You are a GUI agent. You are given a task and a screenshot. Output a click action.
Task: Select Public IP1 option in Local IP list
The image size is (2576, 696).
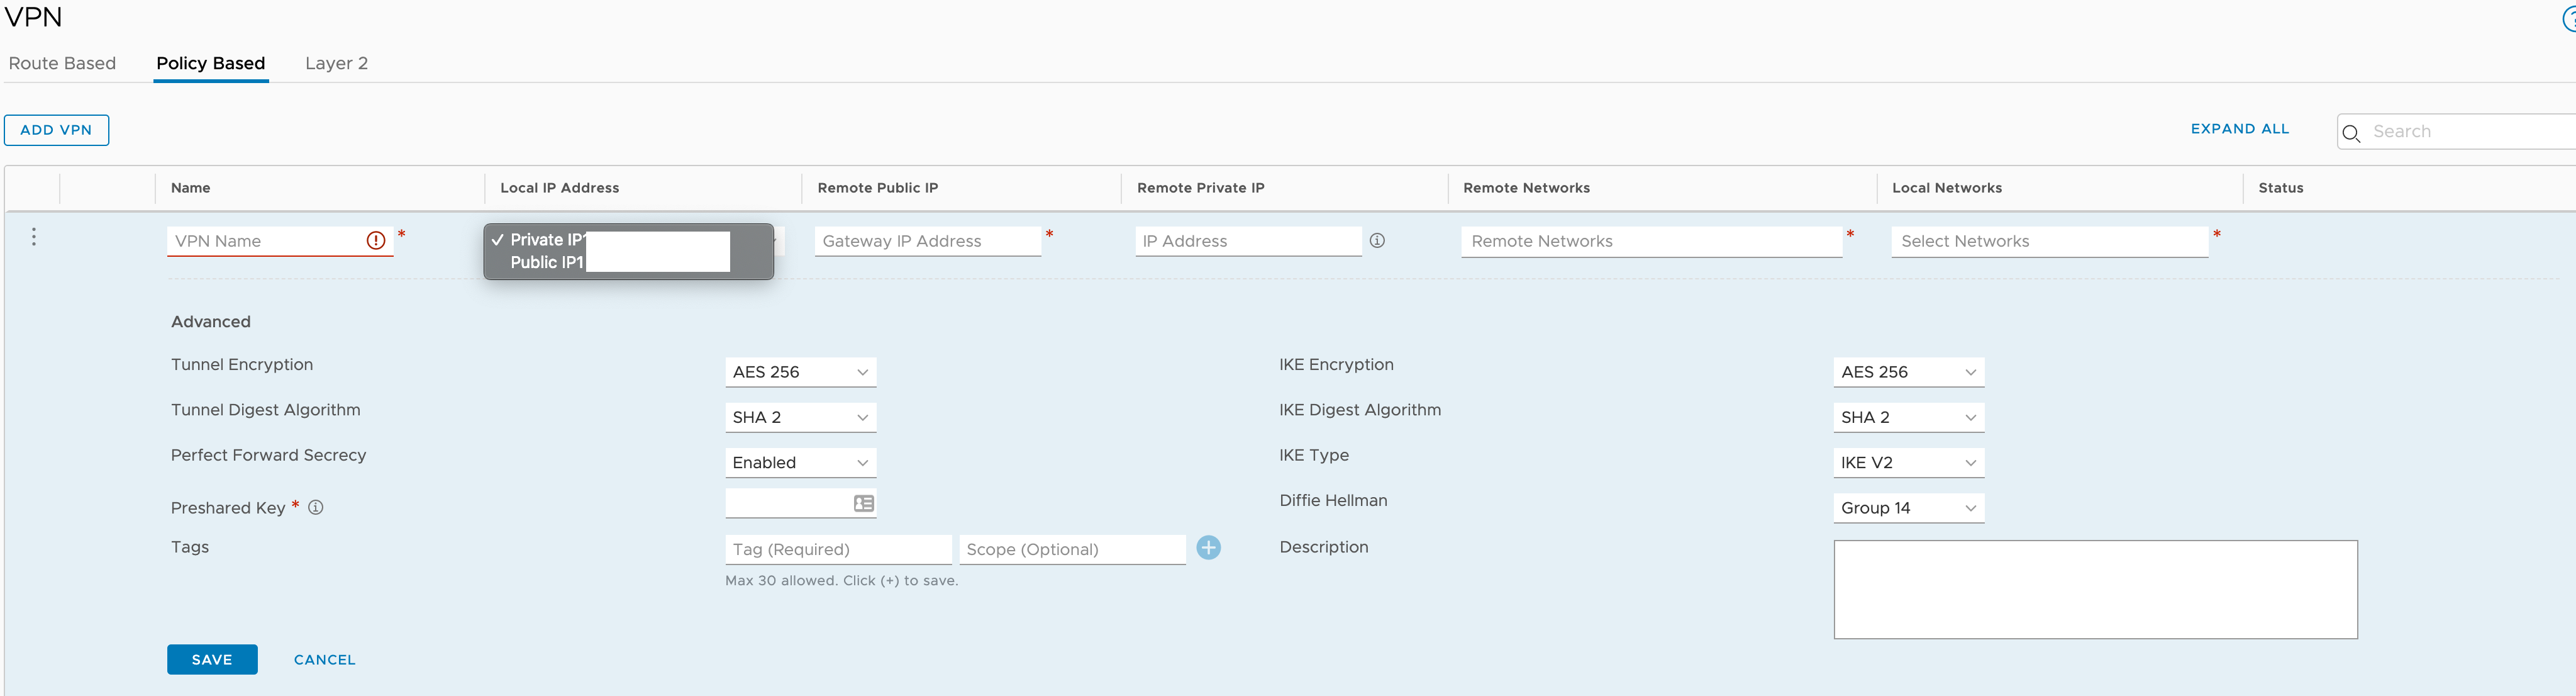(547, 262)
